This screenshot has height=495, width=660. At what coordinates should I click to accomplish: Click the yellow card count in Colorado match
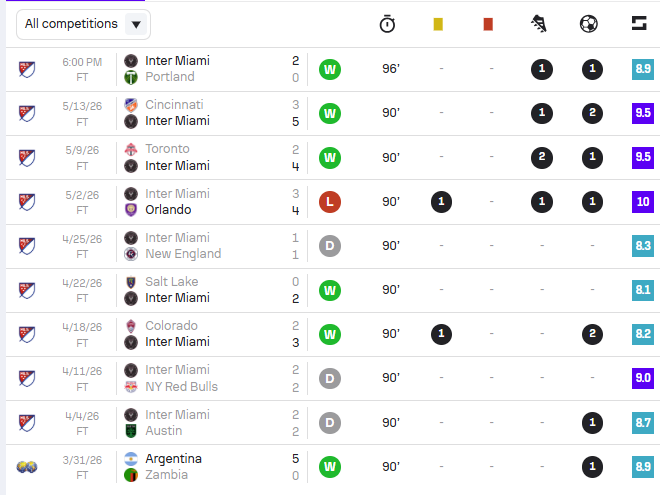point(441,334)
